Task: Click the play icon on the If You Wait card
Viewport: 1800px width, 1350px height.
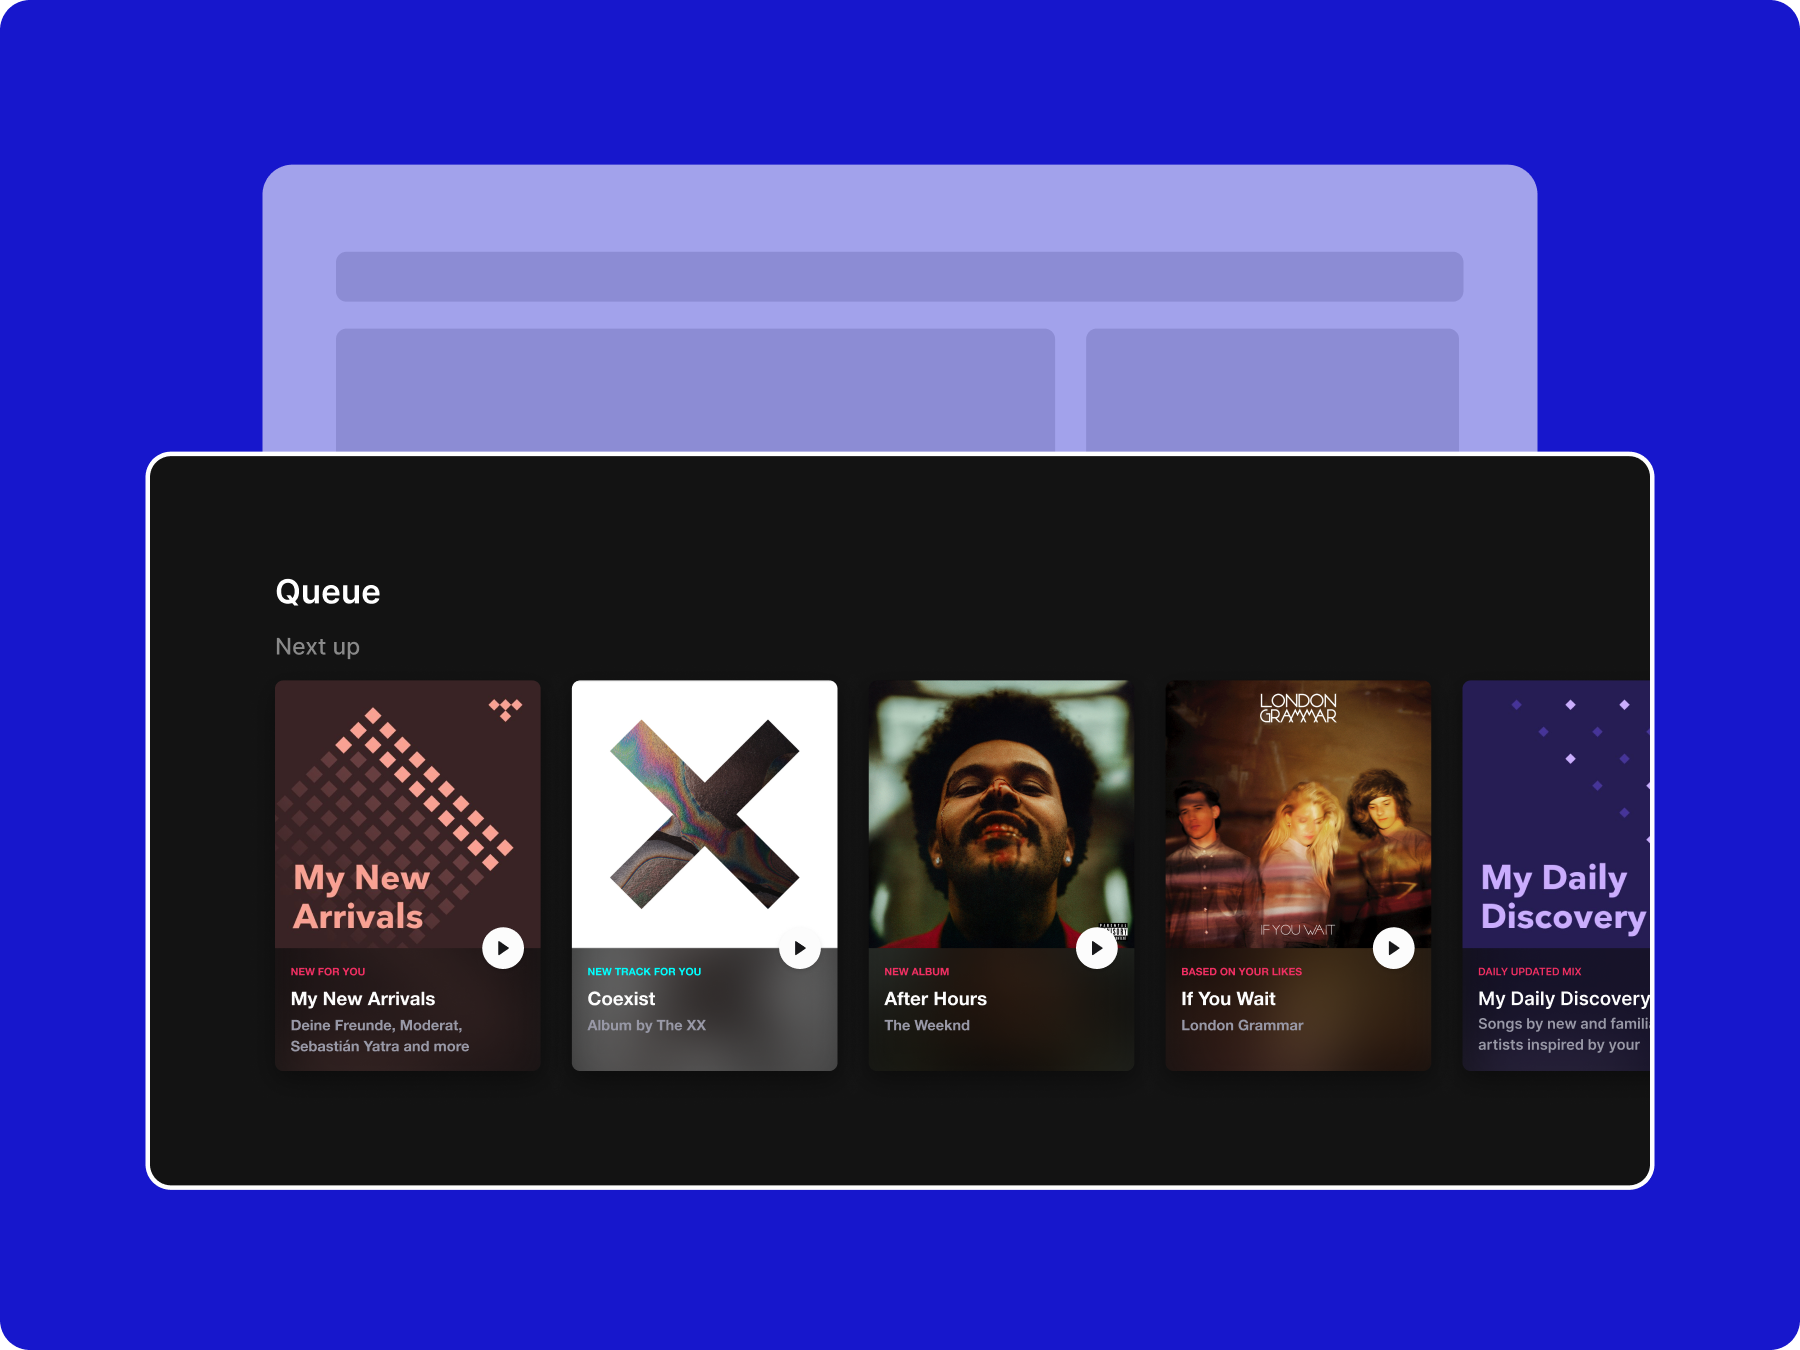Action: click(x=1393, y=948)
